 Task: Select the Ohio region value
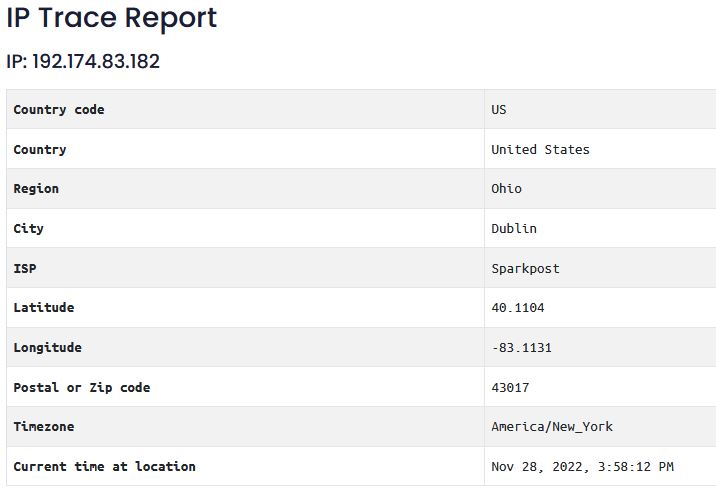(506, 189)
